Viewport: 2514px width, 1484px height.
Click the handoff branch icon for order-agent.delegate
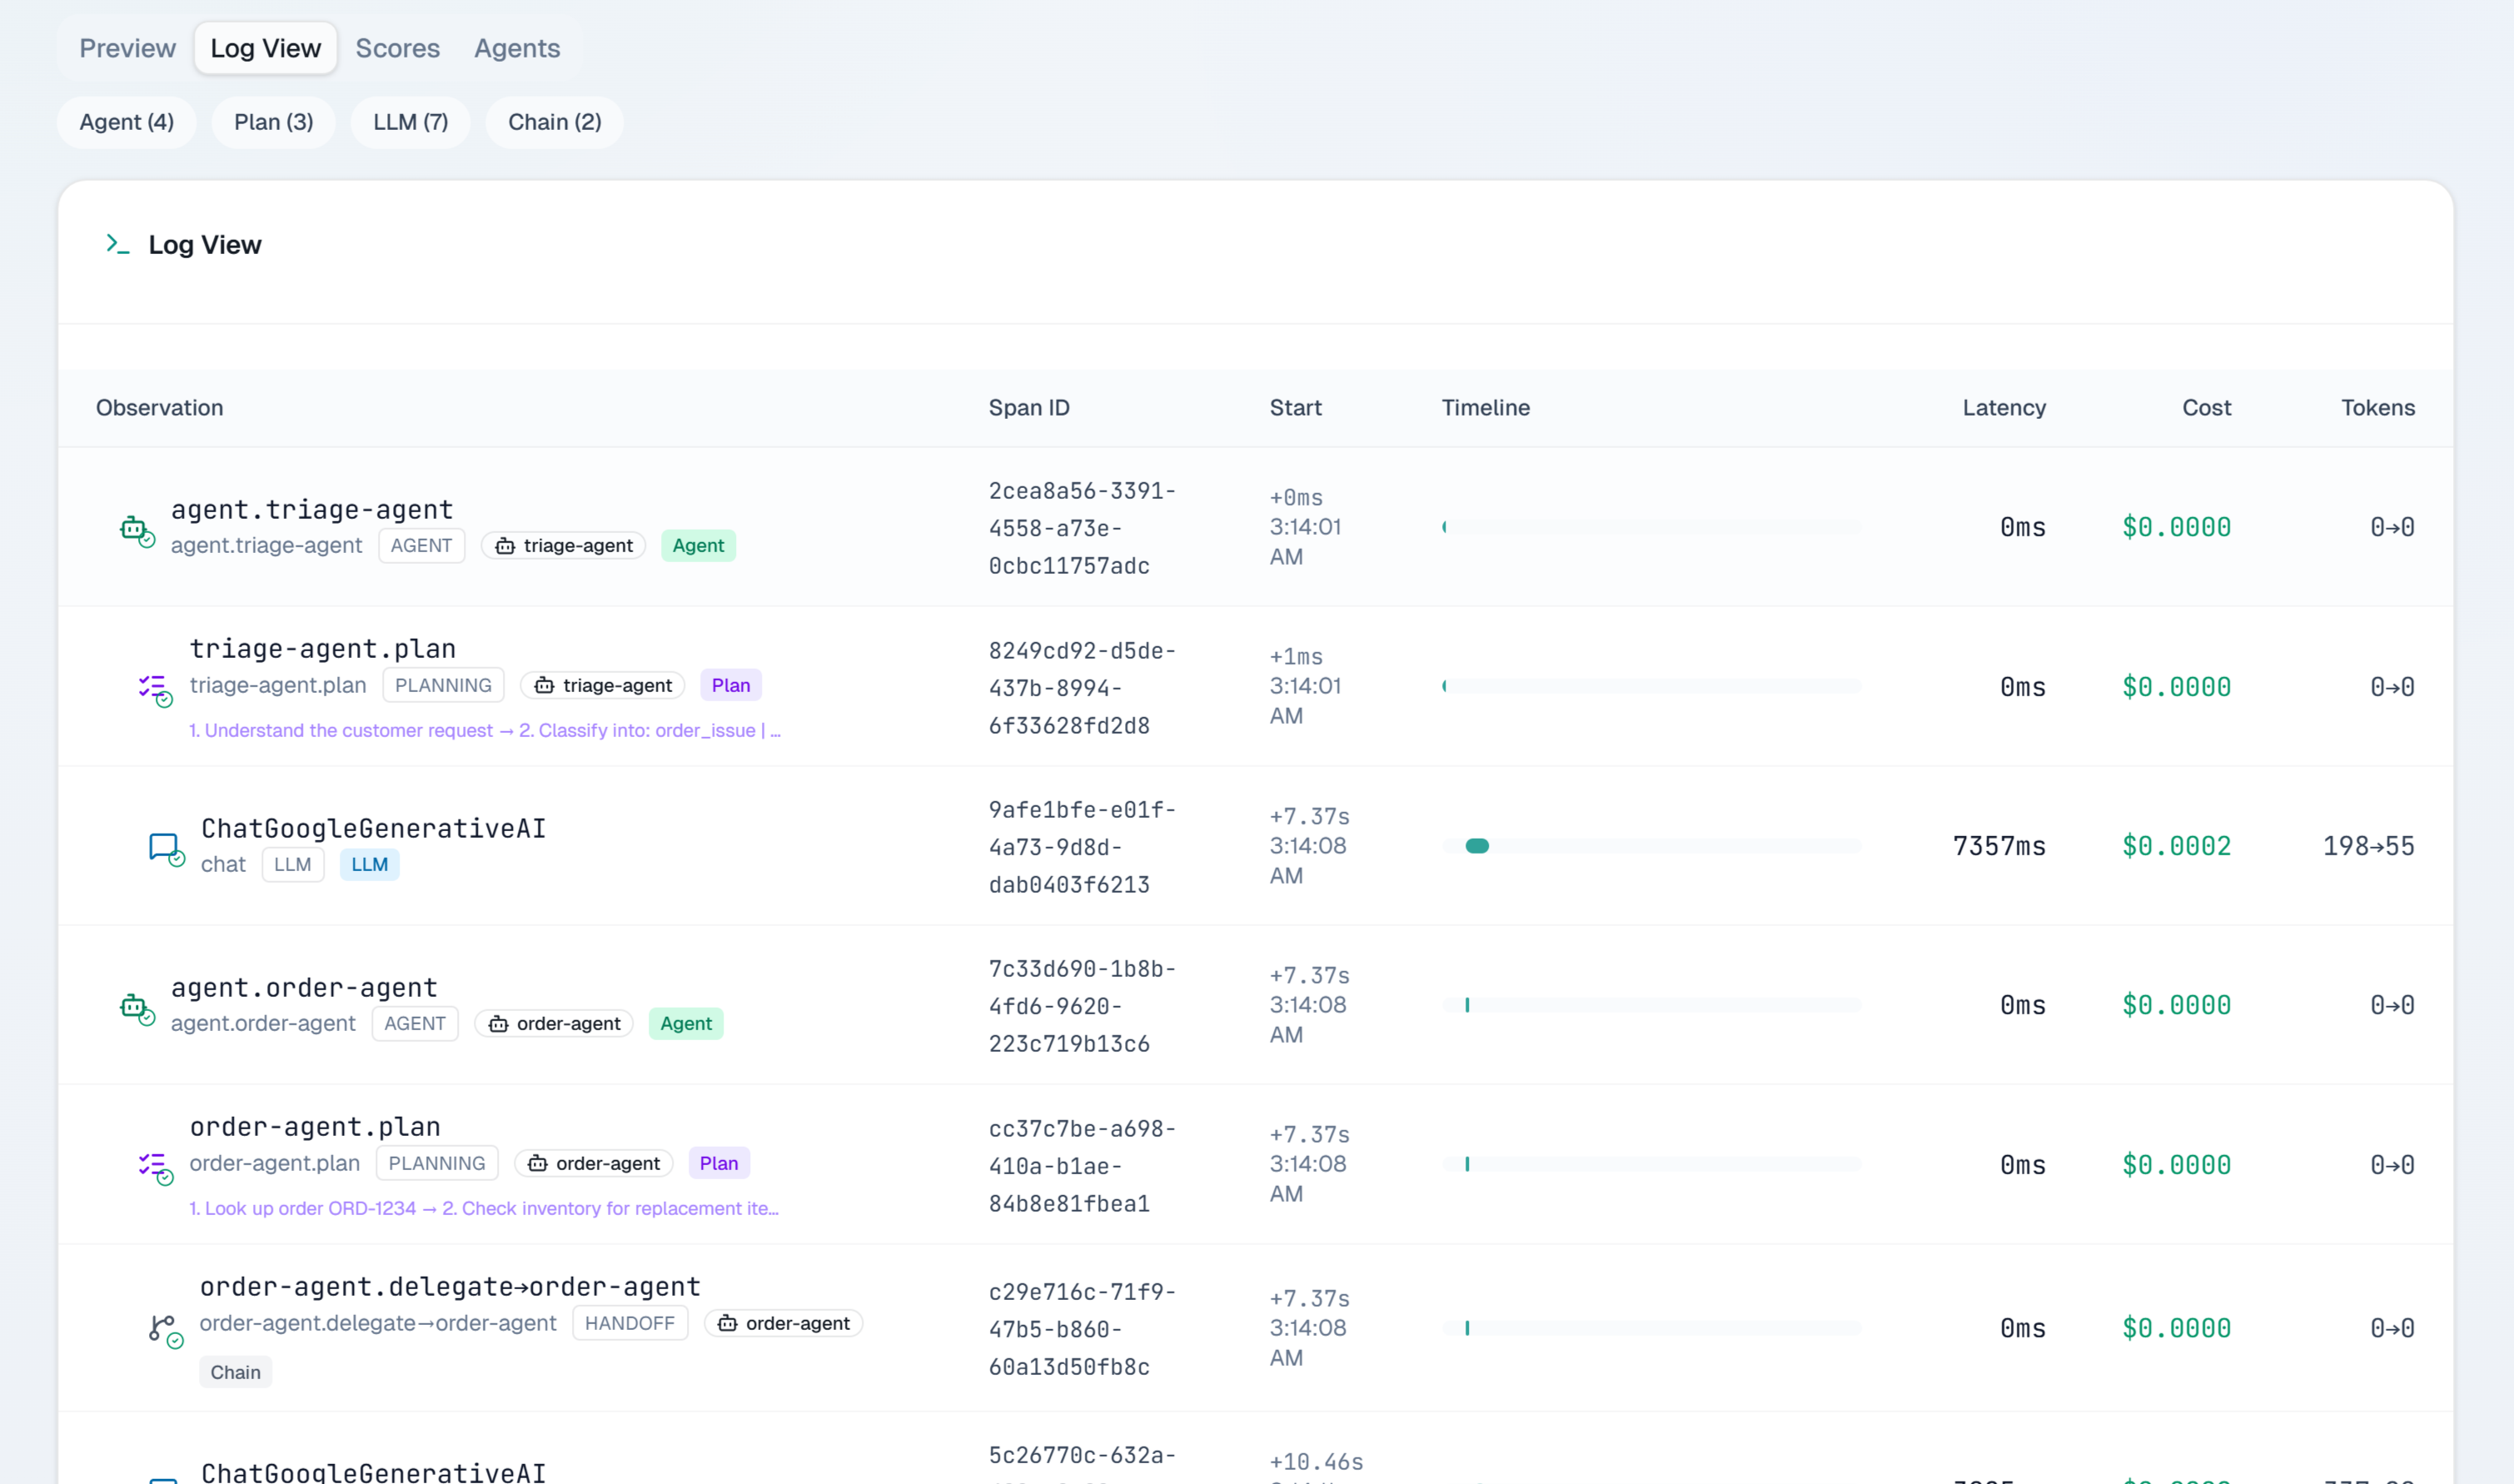[x=164, y=1330]
